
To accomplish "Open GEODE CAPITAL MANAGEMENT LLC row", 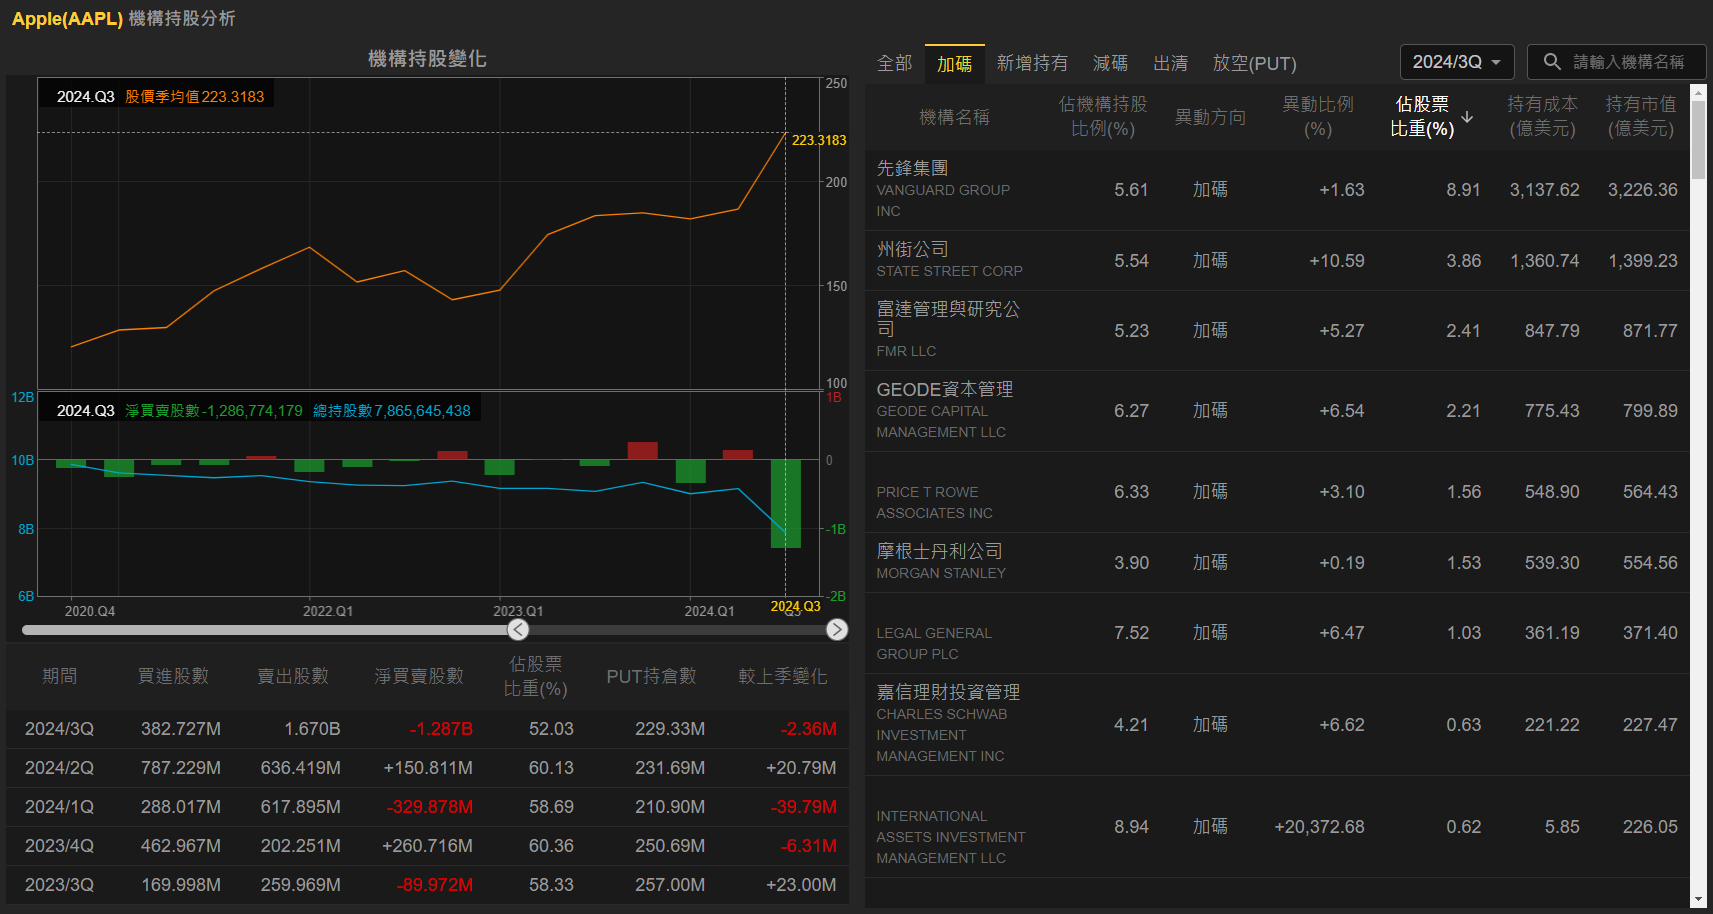I will click(x=1277, y=411).
